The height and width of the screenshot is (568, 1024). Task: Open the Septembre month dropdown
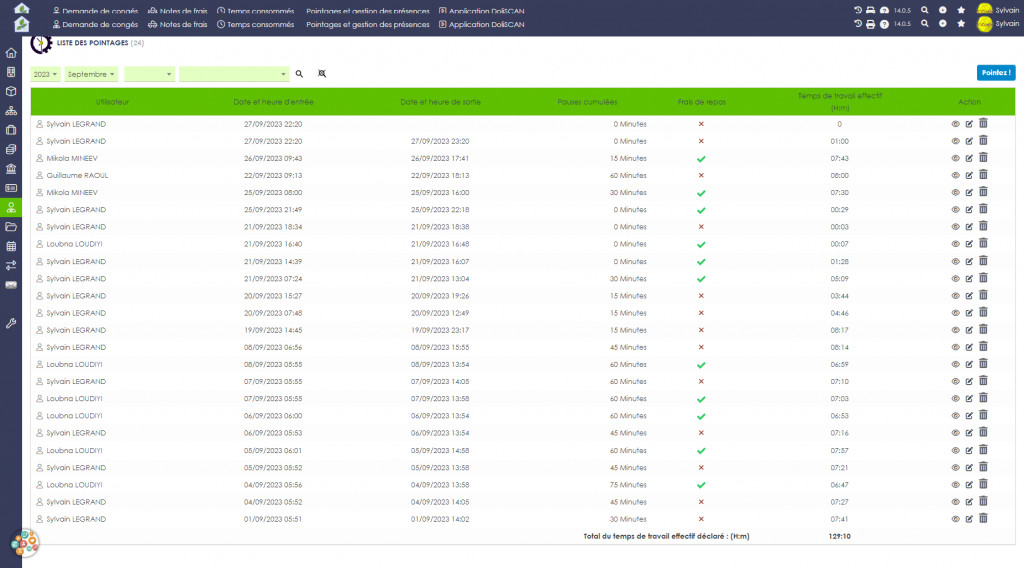point(91,74)
